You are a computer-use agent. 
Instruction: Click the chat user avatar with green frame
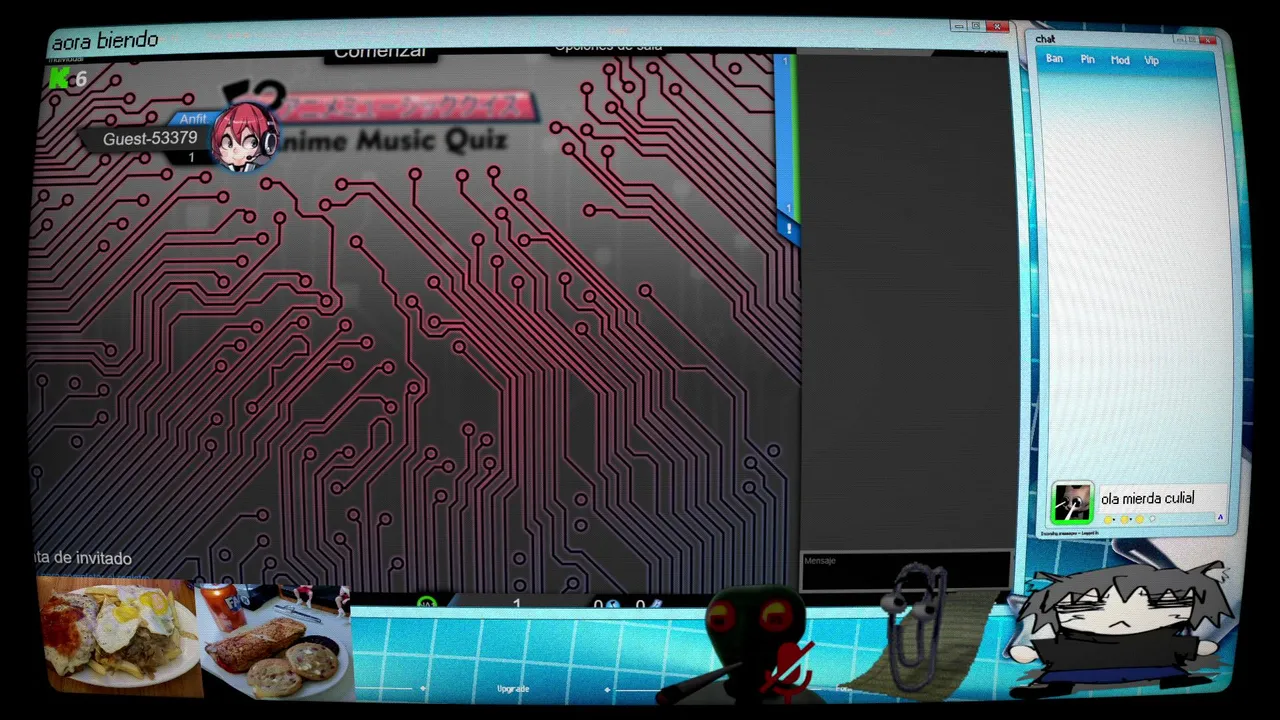[x=1072, y=502]
